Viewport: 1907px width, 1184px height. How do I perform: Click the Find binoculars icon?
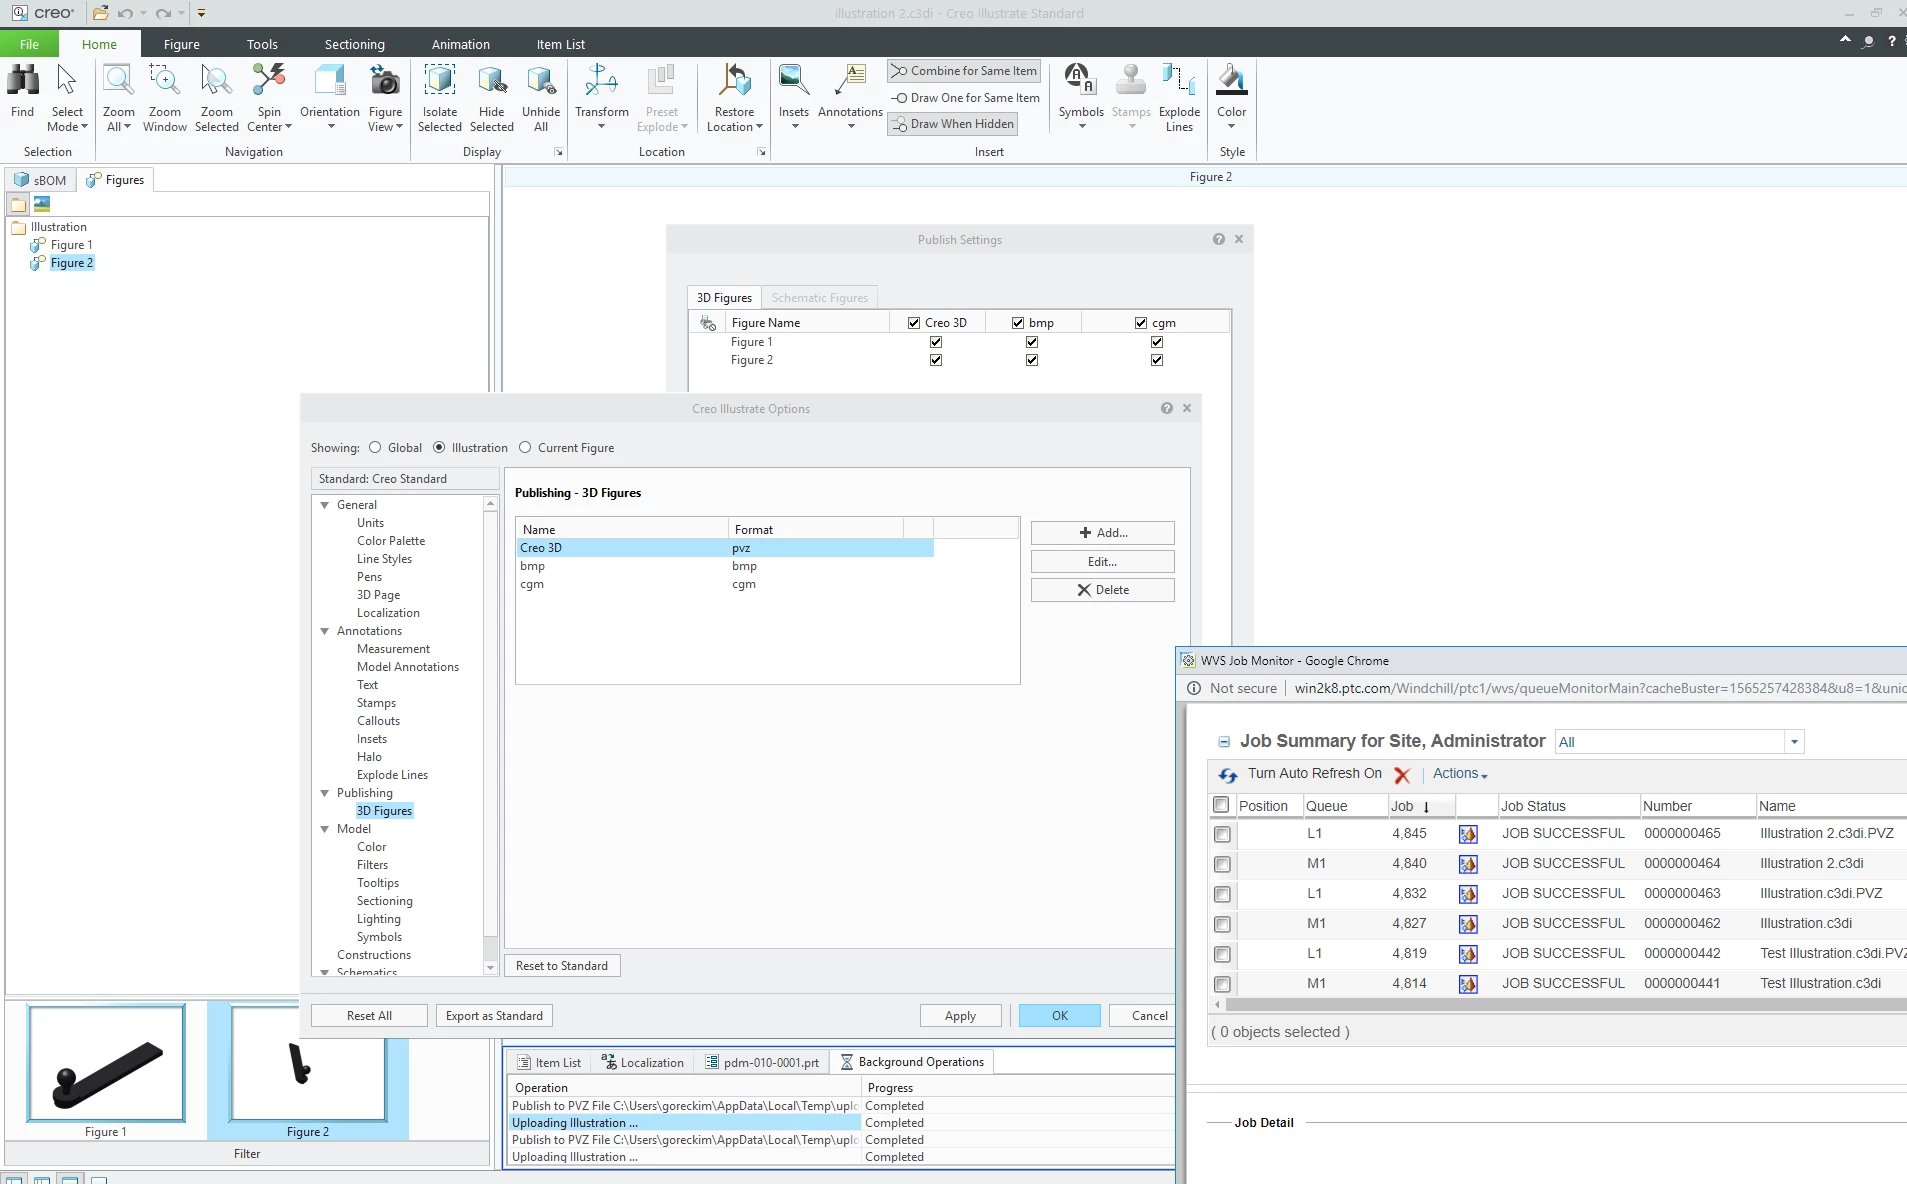point(23,81)
